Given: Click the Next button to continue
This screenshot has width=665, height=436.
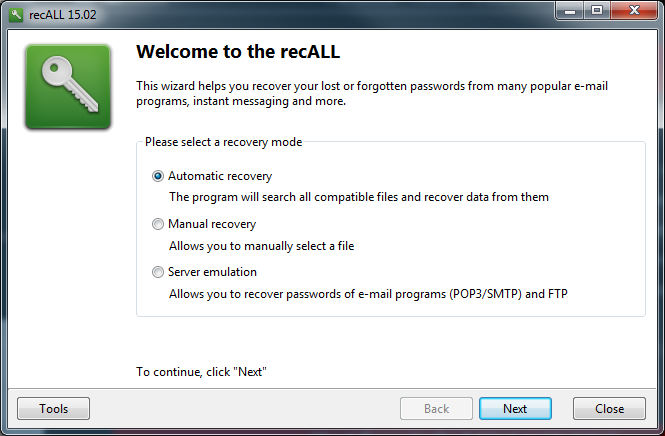Looking at the screenshot, I should click(515, 408).
